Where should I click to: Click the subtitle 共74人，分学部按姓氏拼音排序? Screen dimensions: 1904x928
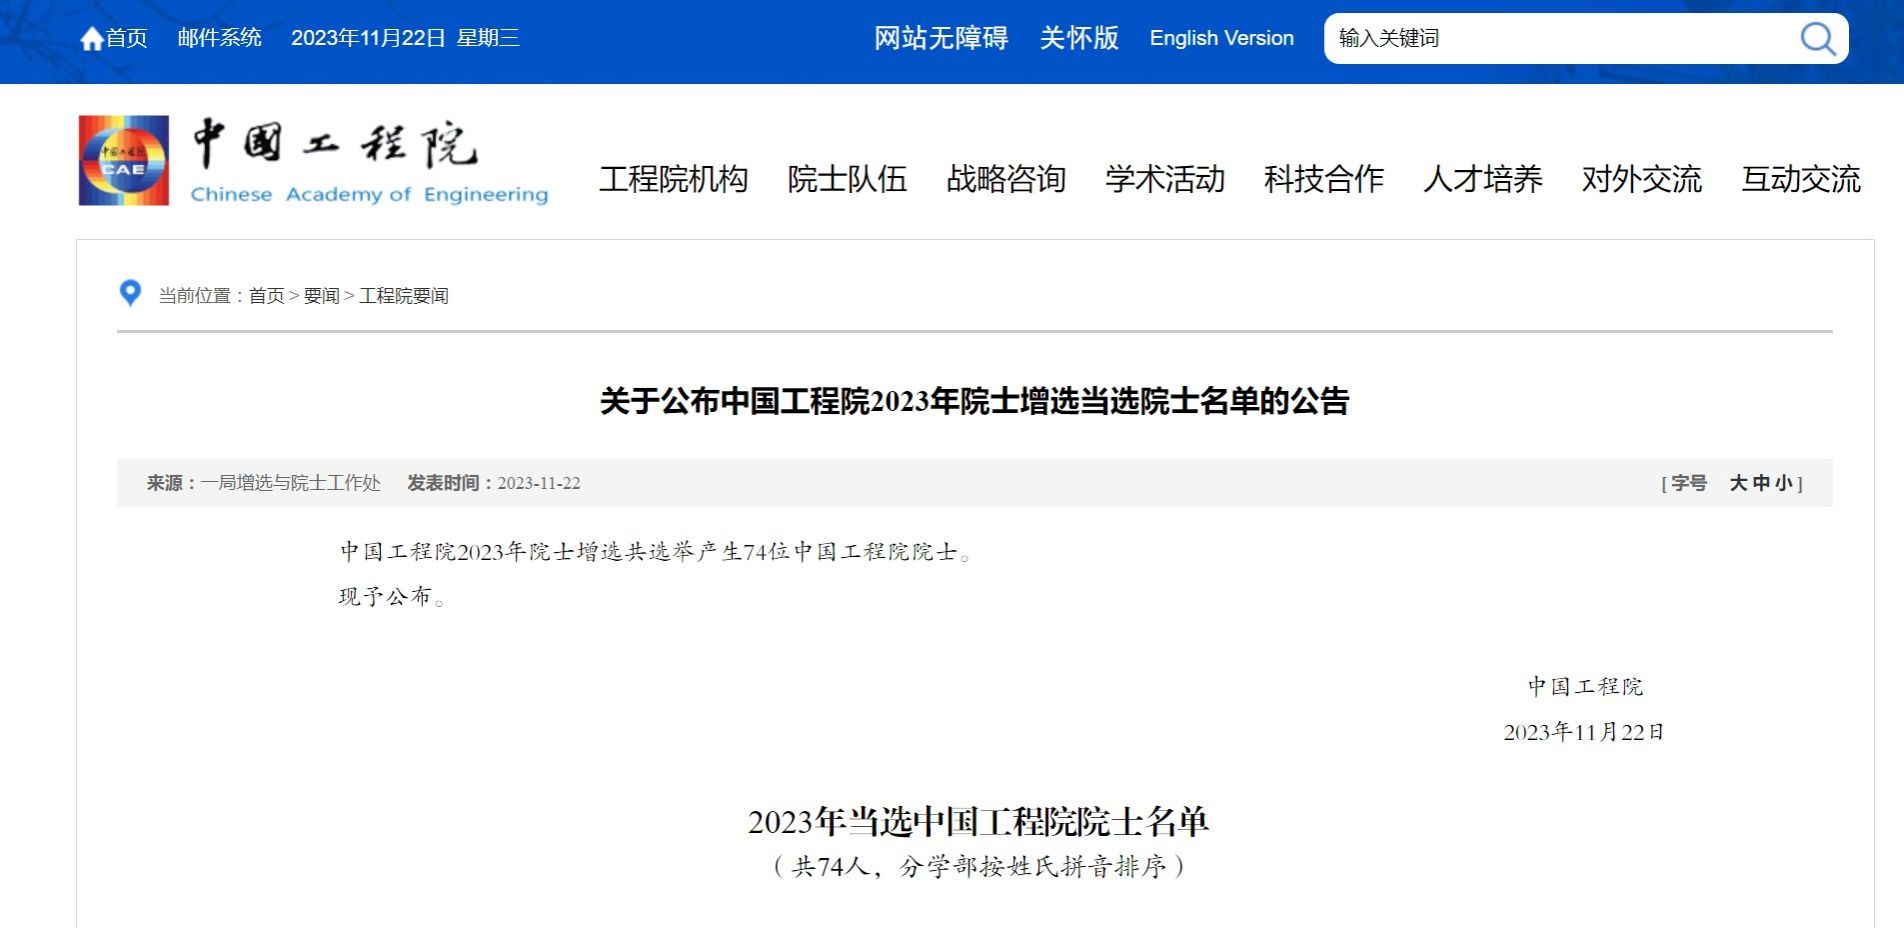tap(979, 866)
